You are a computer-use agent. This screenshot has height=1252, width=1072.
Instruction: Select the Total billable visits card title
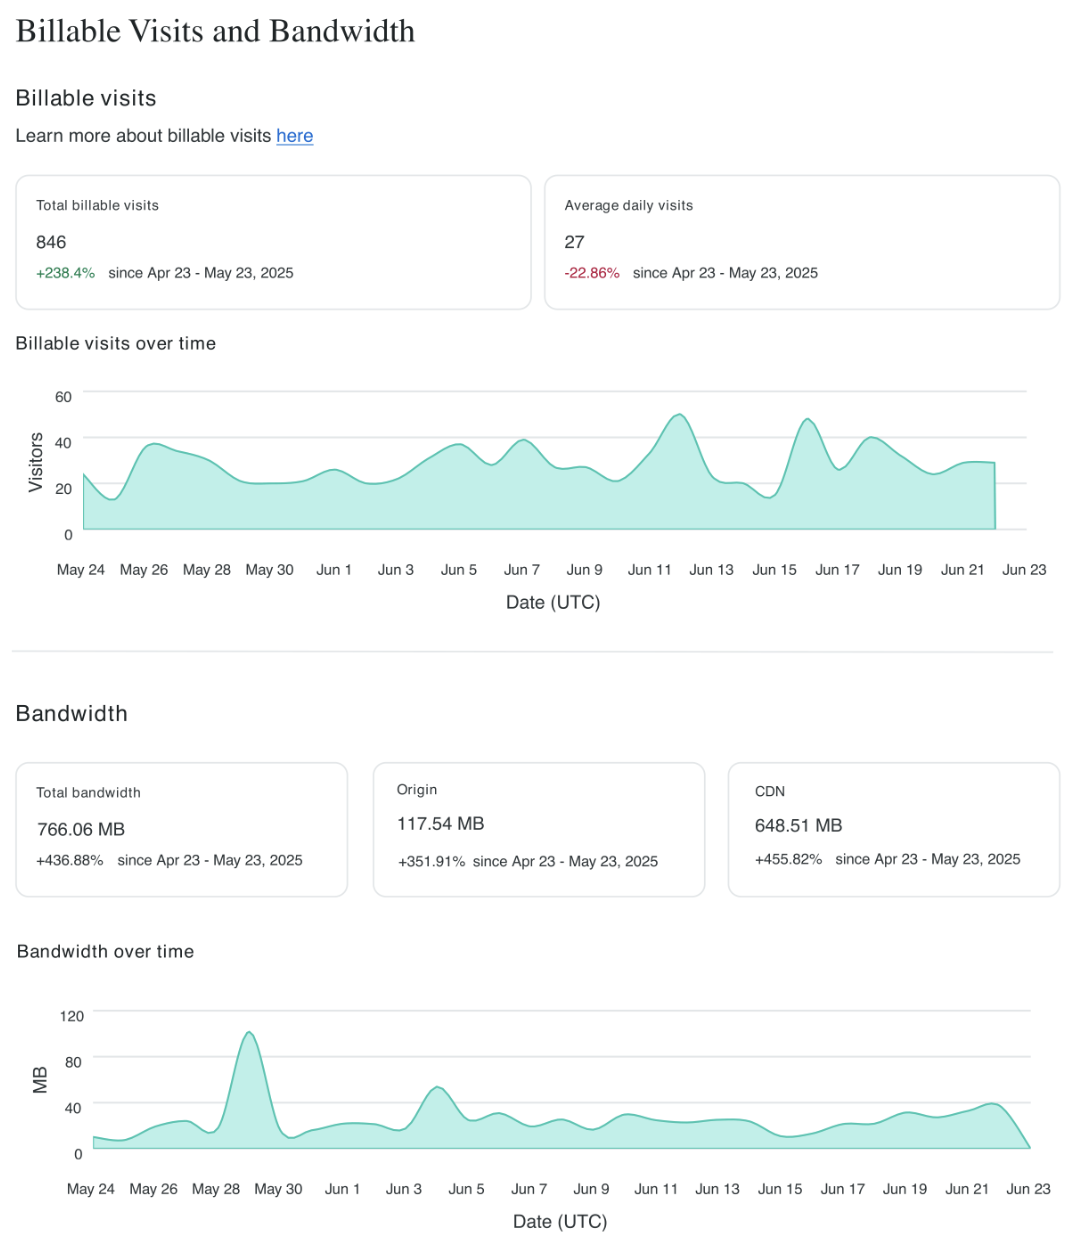[97, 205]
